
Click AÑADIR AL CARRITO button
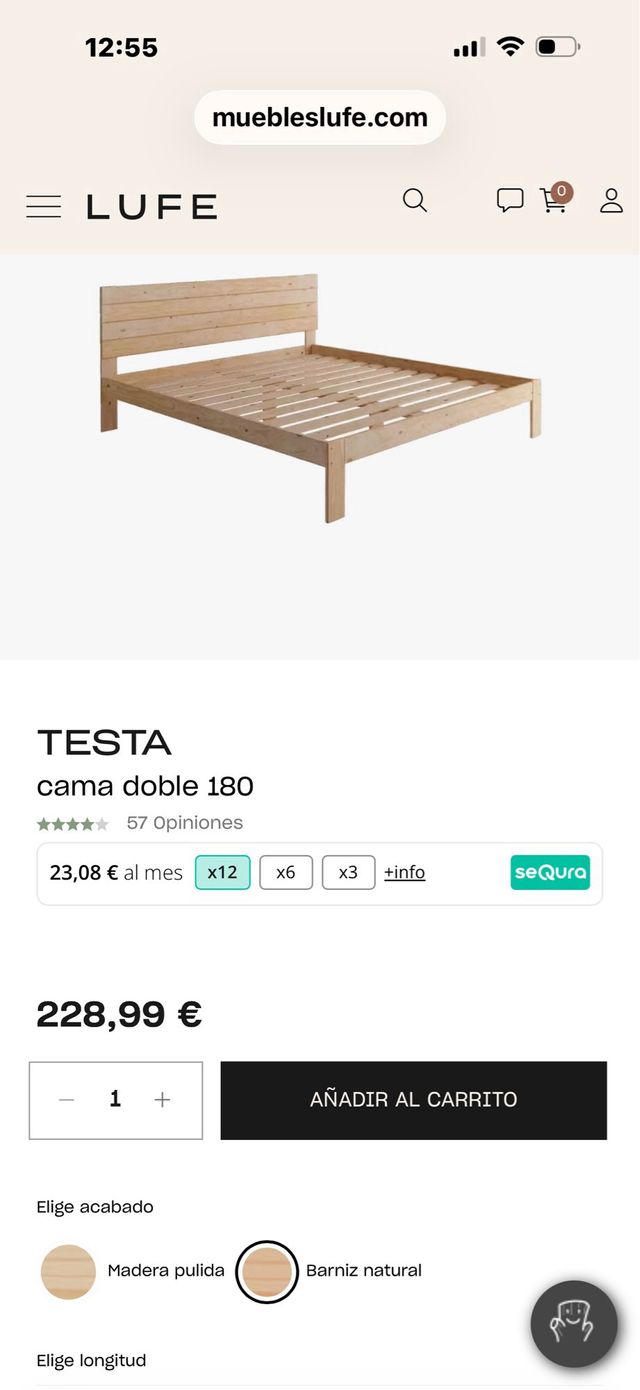point(413,1100)
